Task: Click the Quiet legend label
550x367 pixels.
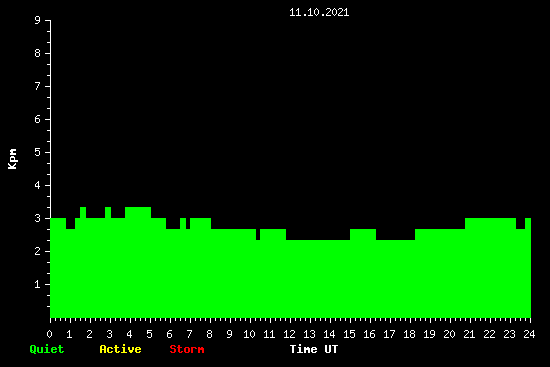Action: pos(47,349)
